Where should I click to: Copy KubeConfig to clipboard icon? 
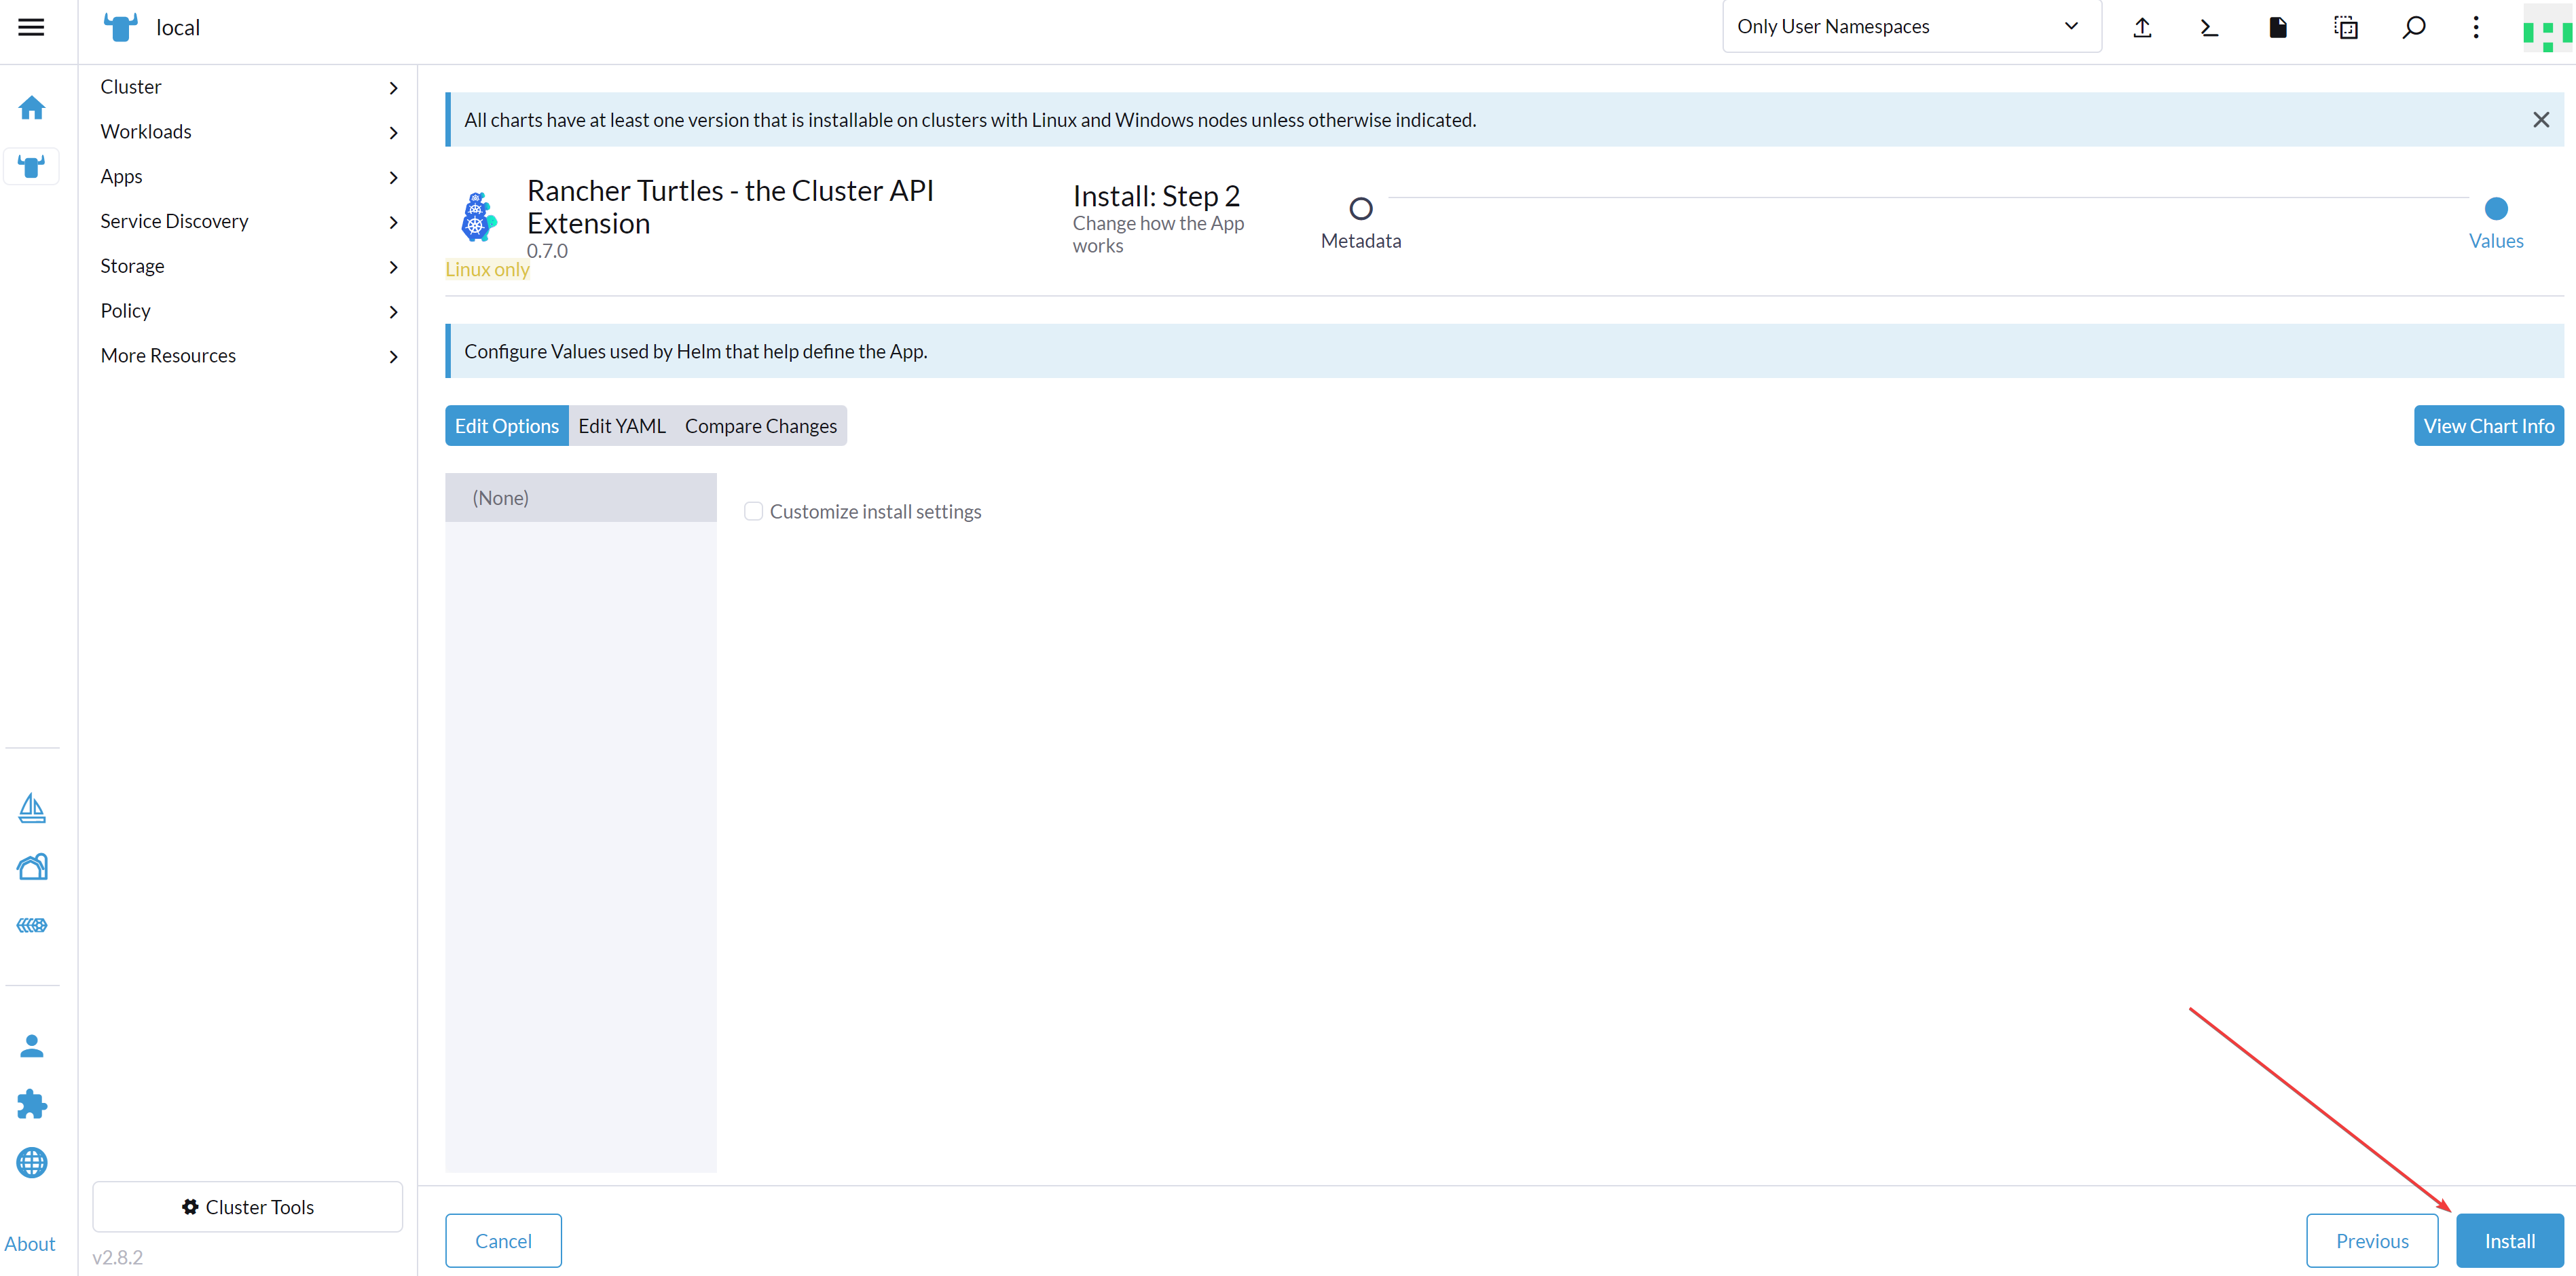tap(2346, 27)
